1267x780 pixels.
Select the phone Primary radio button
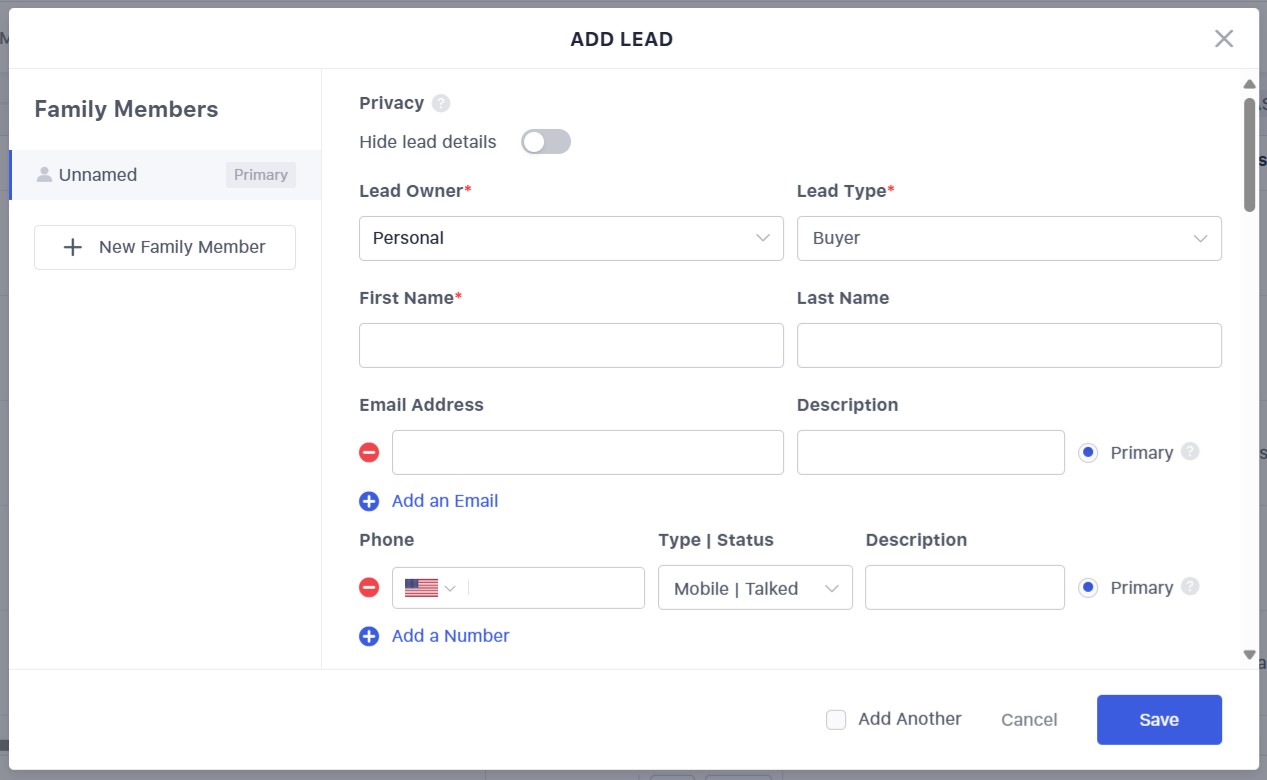pyautogui.click(x=1088, y=588)
